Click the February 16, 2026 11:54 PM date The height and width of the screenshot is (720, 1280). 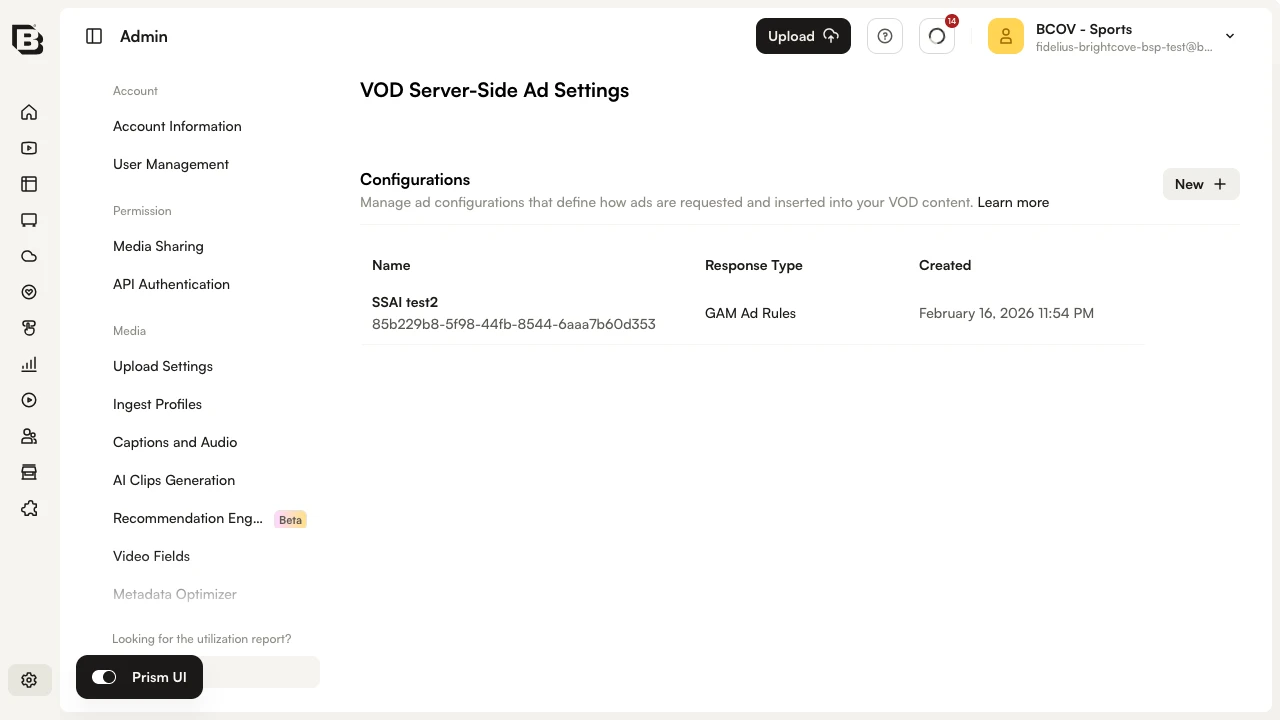point(1006,313)
